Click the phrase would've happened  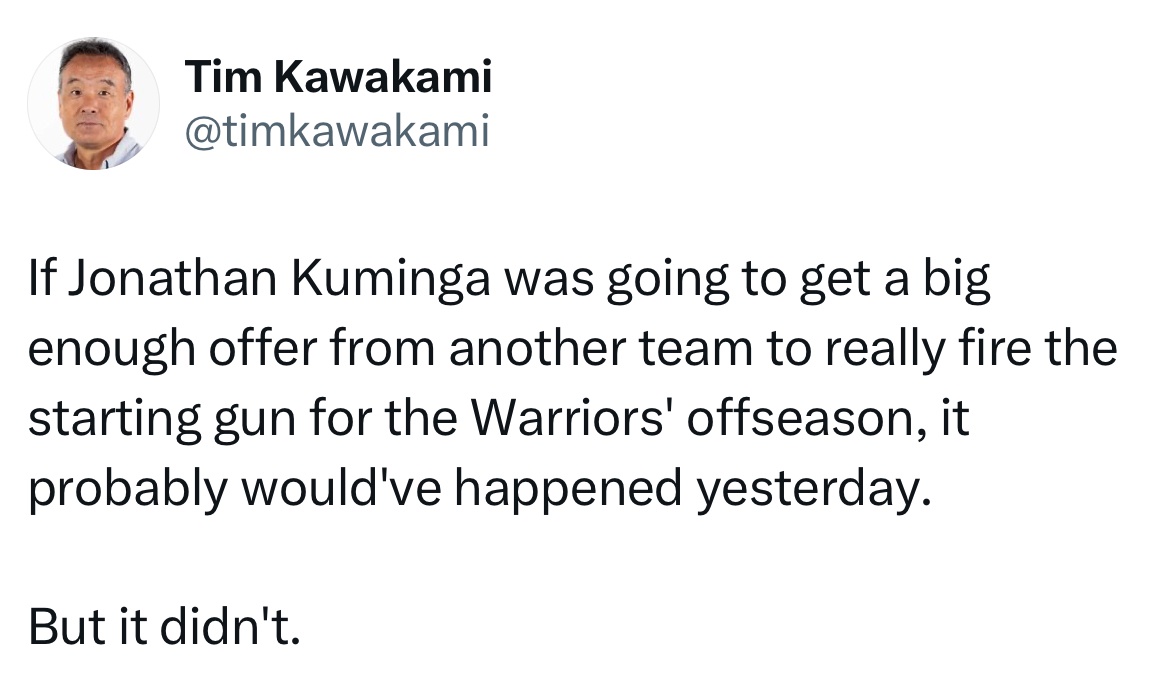coord(461,490)
